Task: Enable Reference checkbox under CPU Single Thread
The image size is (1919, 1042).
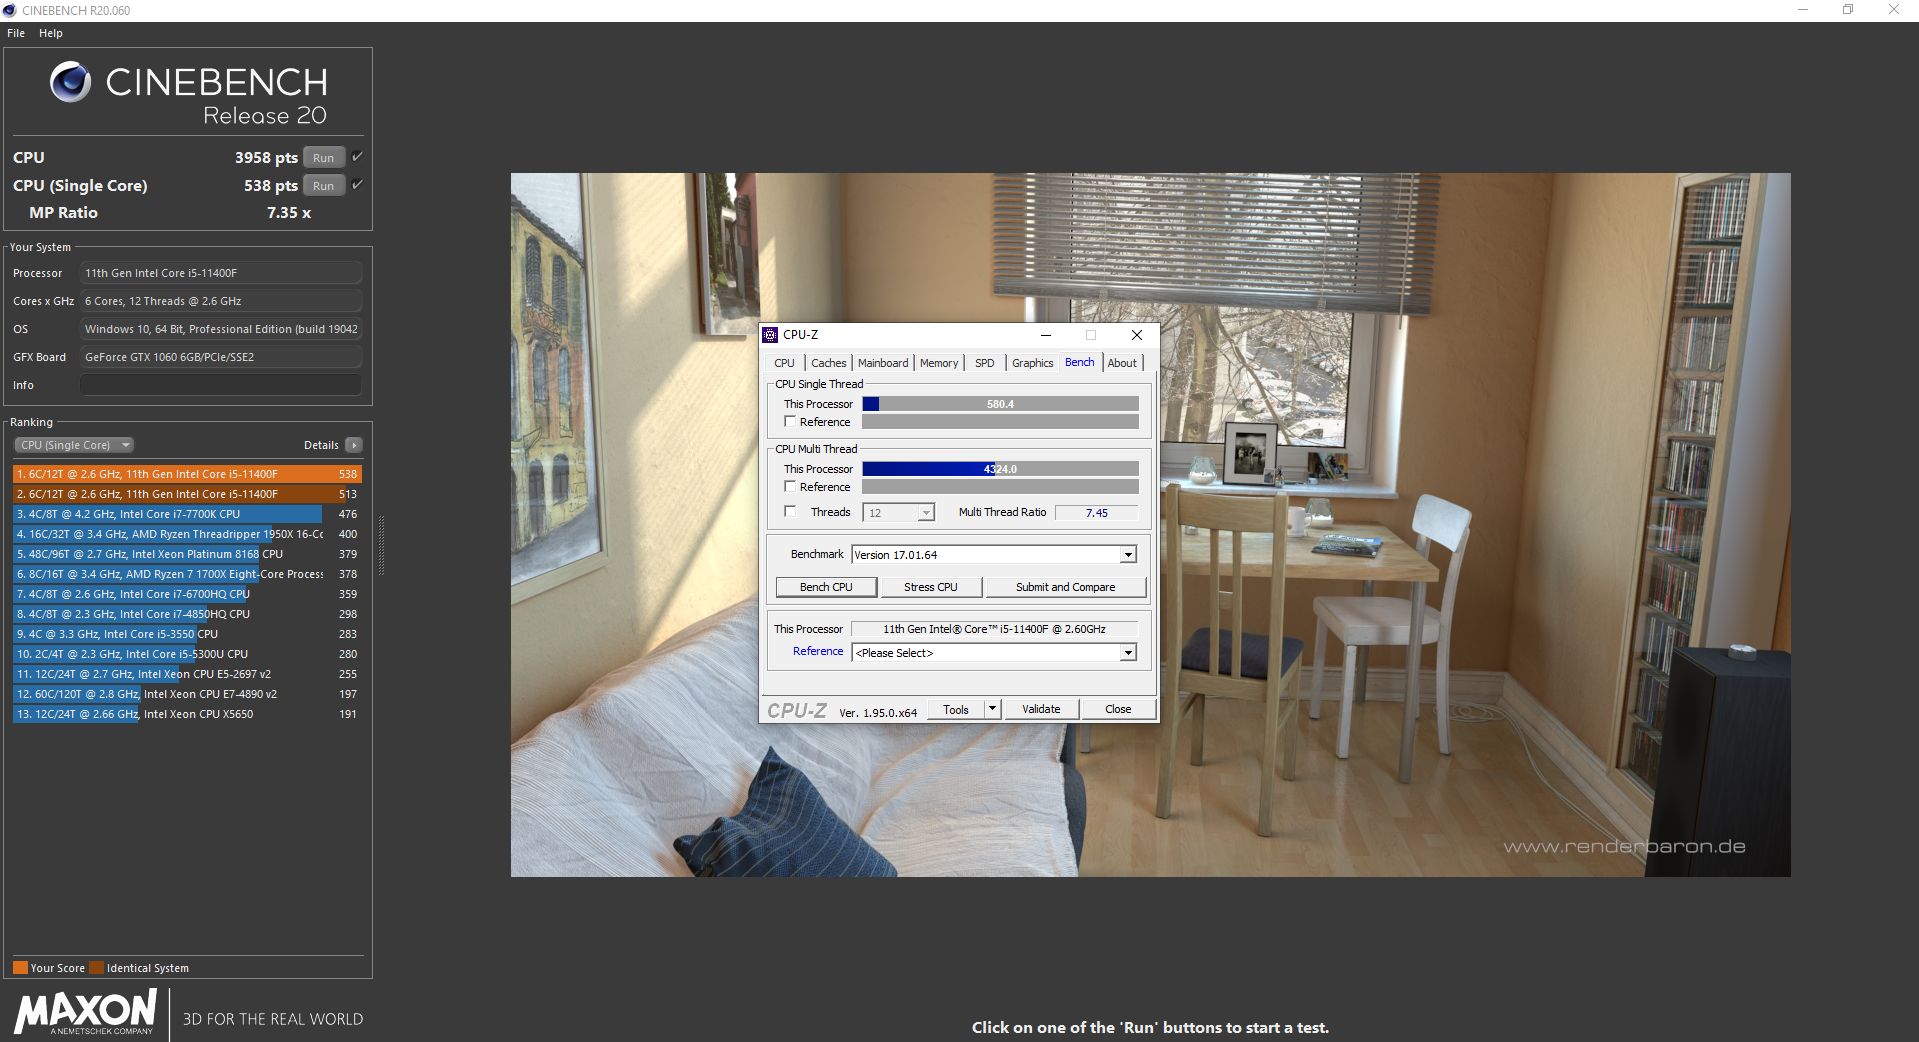Action: 790,422
